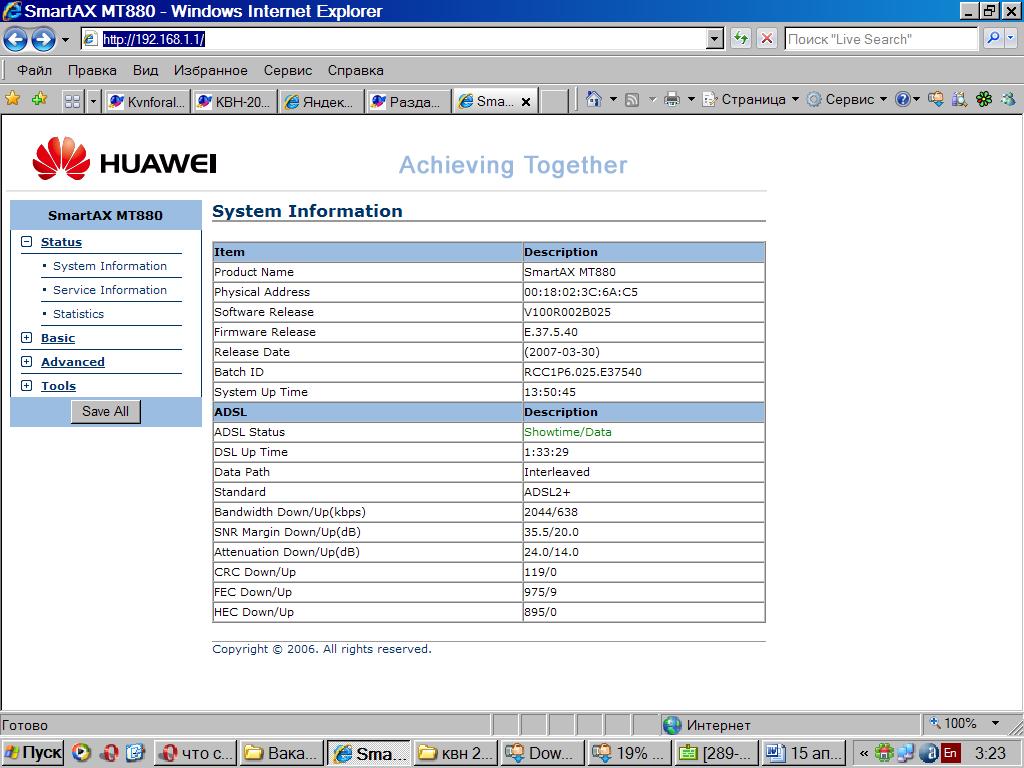Viewport: 1024px width, 768px height.
Task: Collapse the Status tree section
Action: [x=26, y=242]
